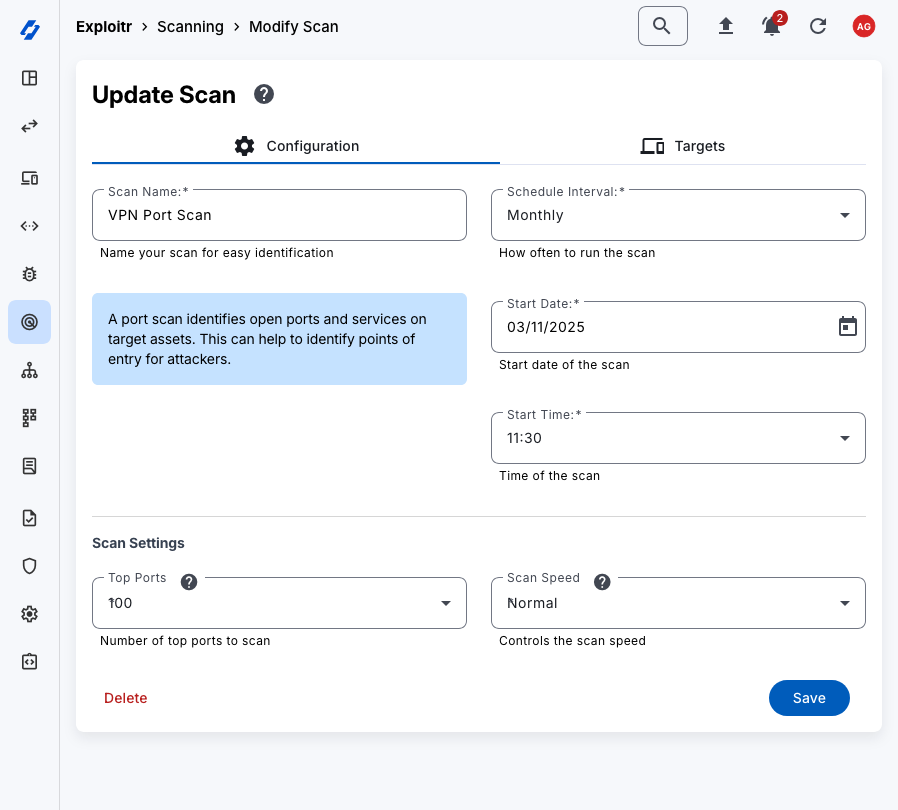Click the shield icon in sidebar
This screenshot has height=810, width=898.
pyautogui.click(x=30, y=566)
